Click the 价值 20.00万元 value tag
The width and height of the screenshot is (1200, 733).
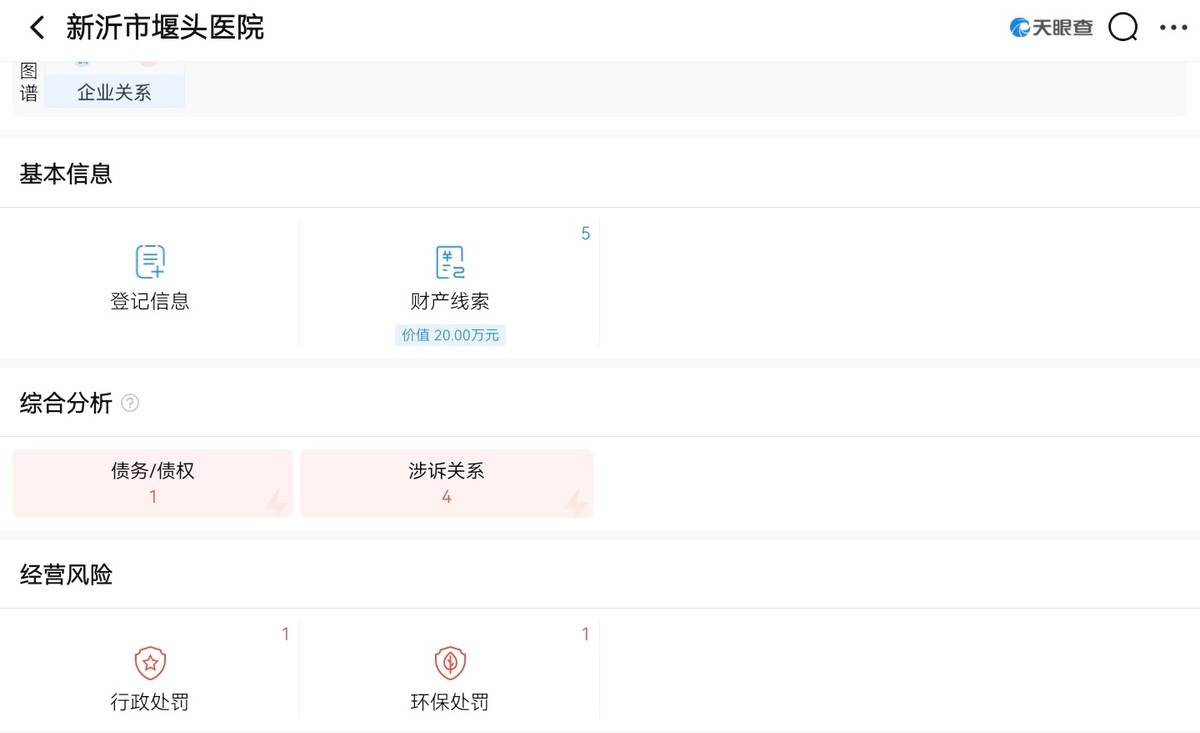click(449, 335)
